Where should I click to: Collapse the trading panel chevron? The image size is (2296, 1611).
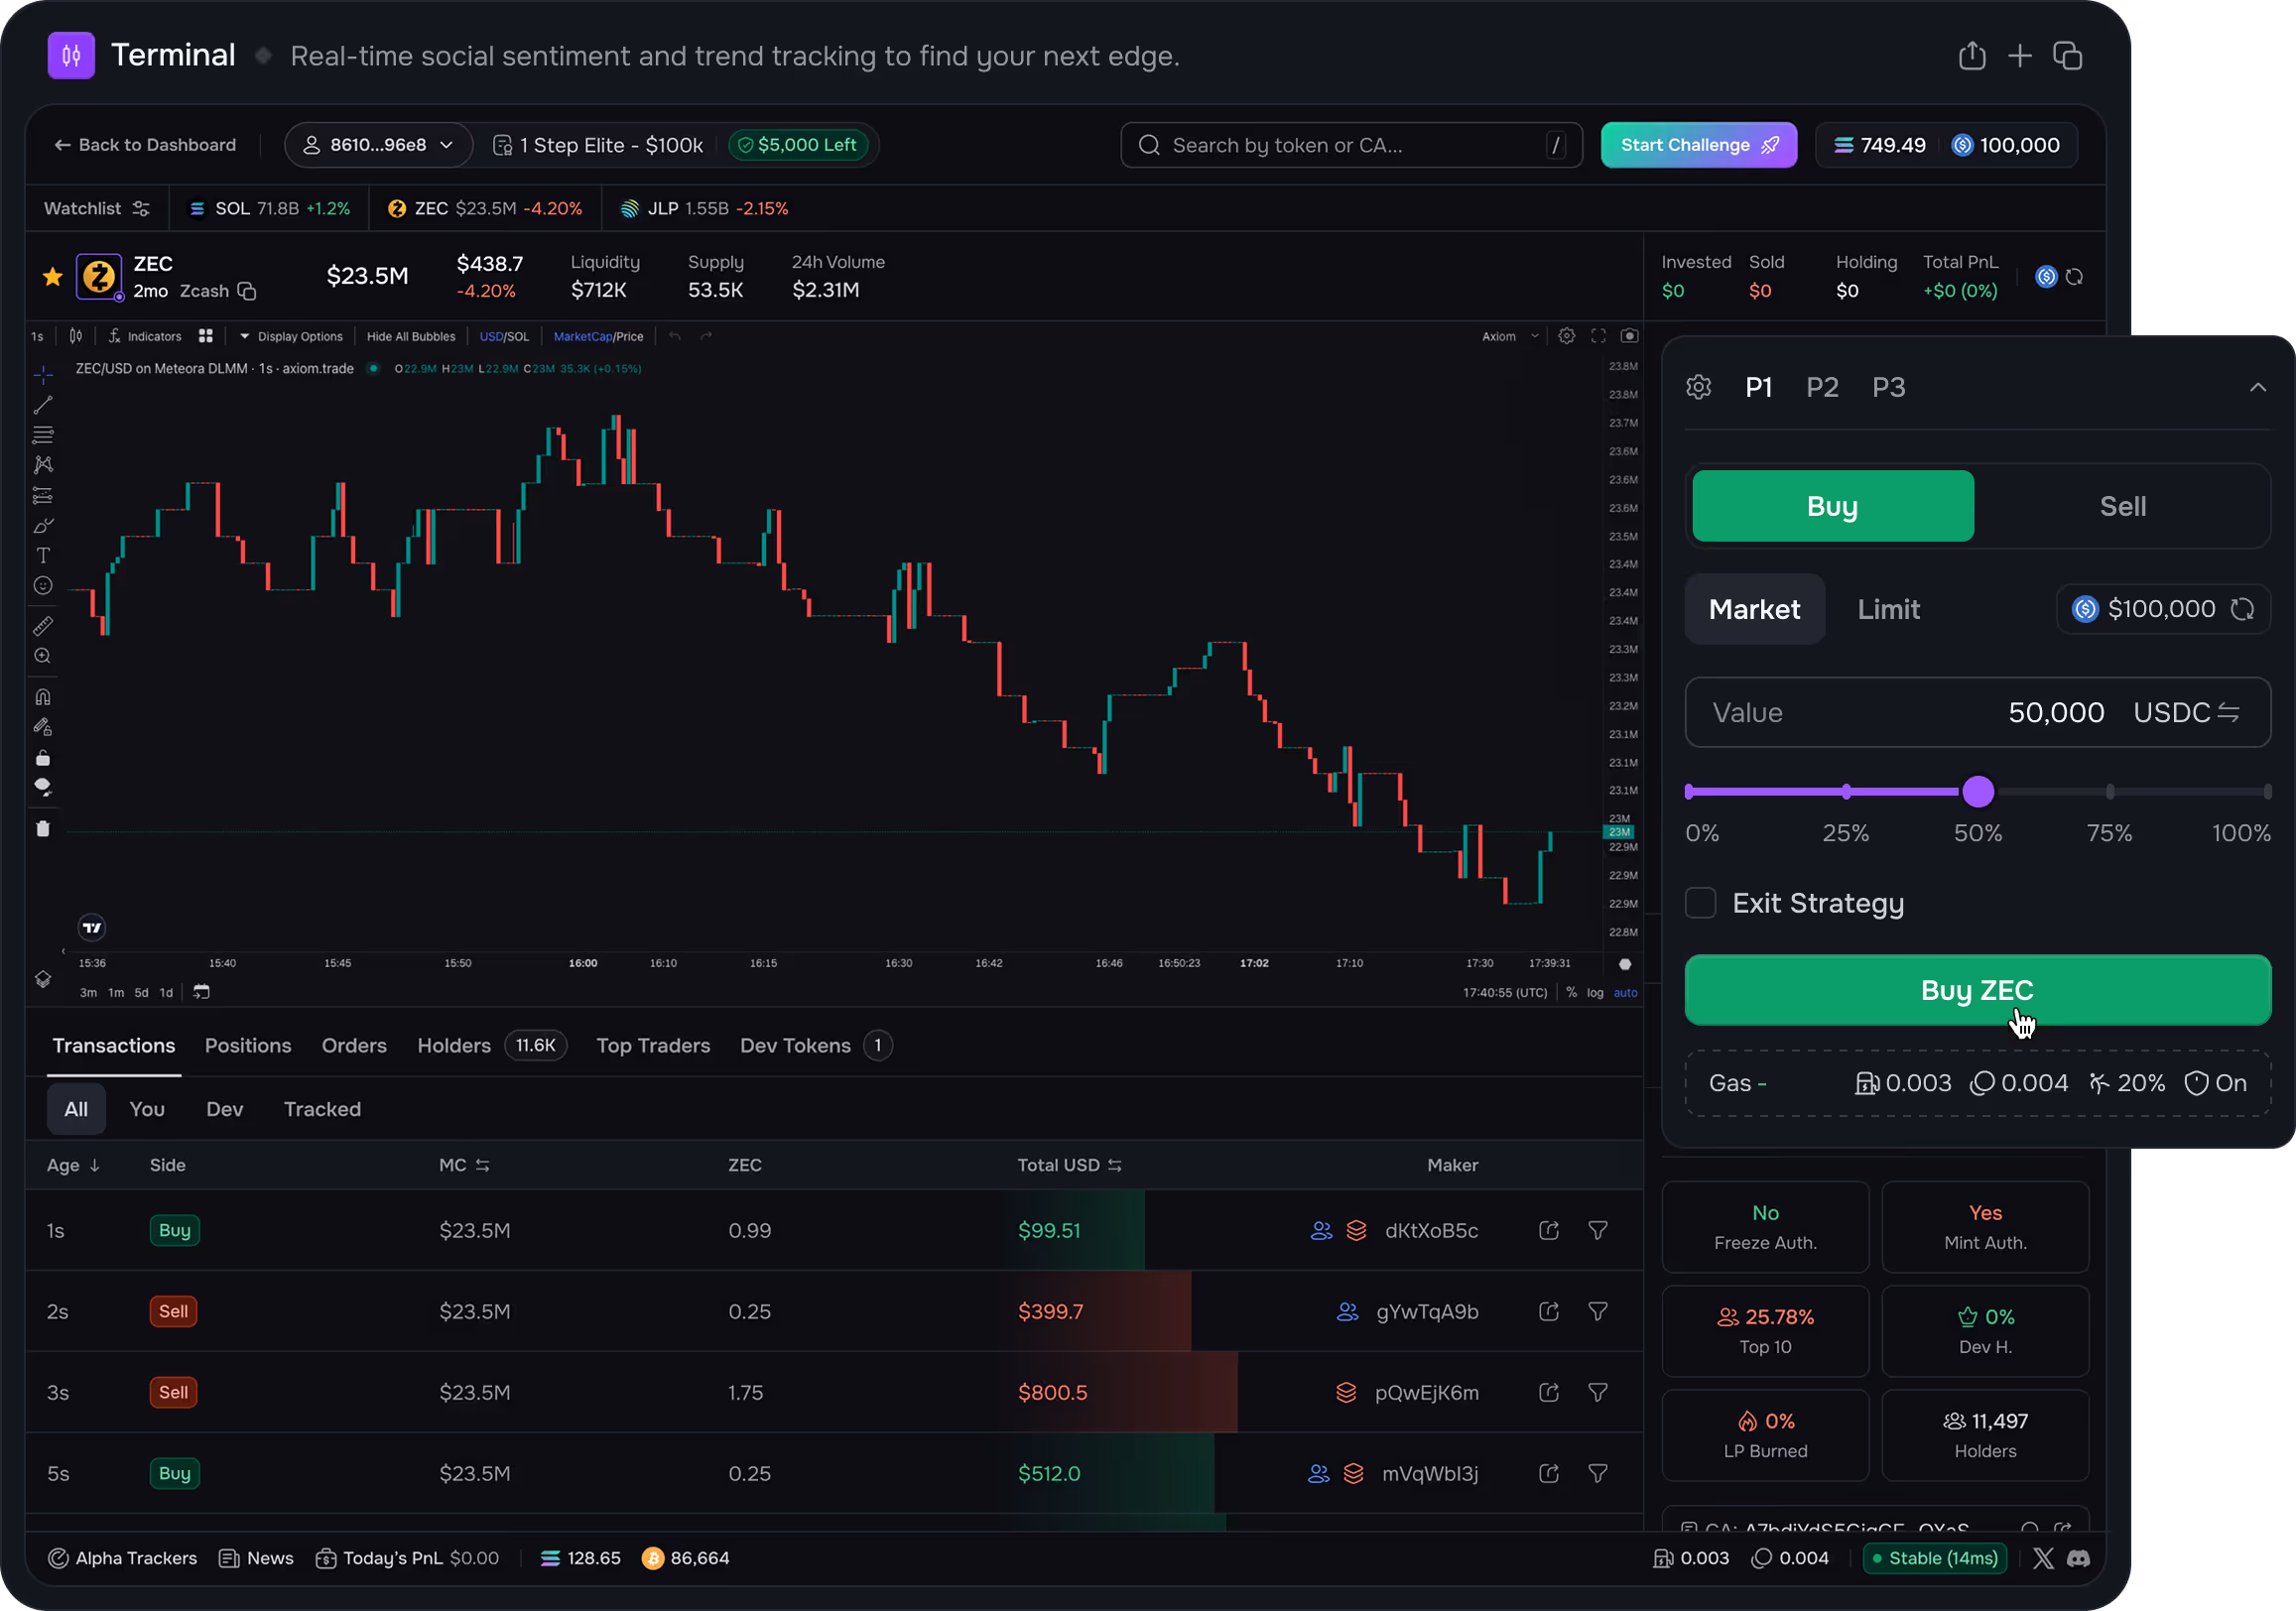2257,387
